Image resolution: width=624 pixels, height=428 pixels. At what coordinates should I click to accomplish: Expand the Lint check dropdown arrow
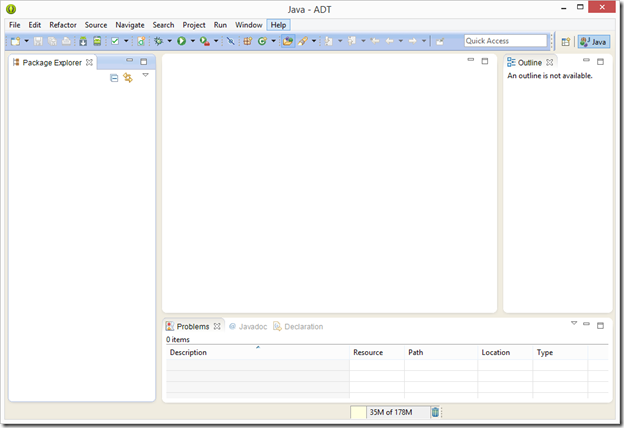126,41
